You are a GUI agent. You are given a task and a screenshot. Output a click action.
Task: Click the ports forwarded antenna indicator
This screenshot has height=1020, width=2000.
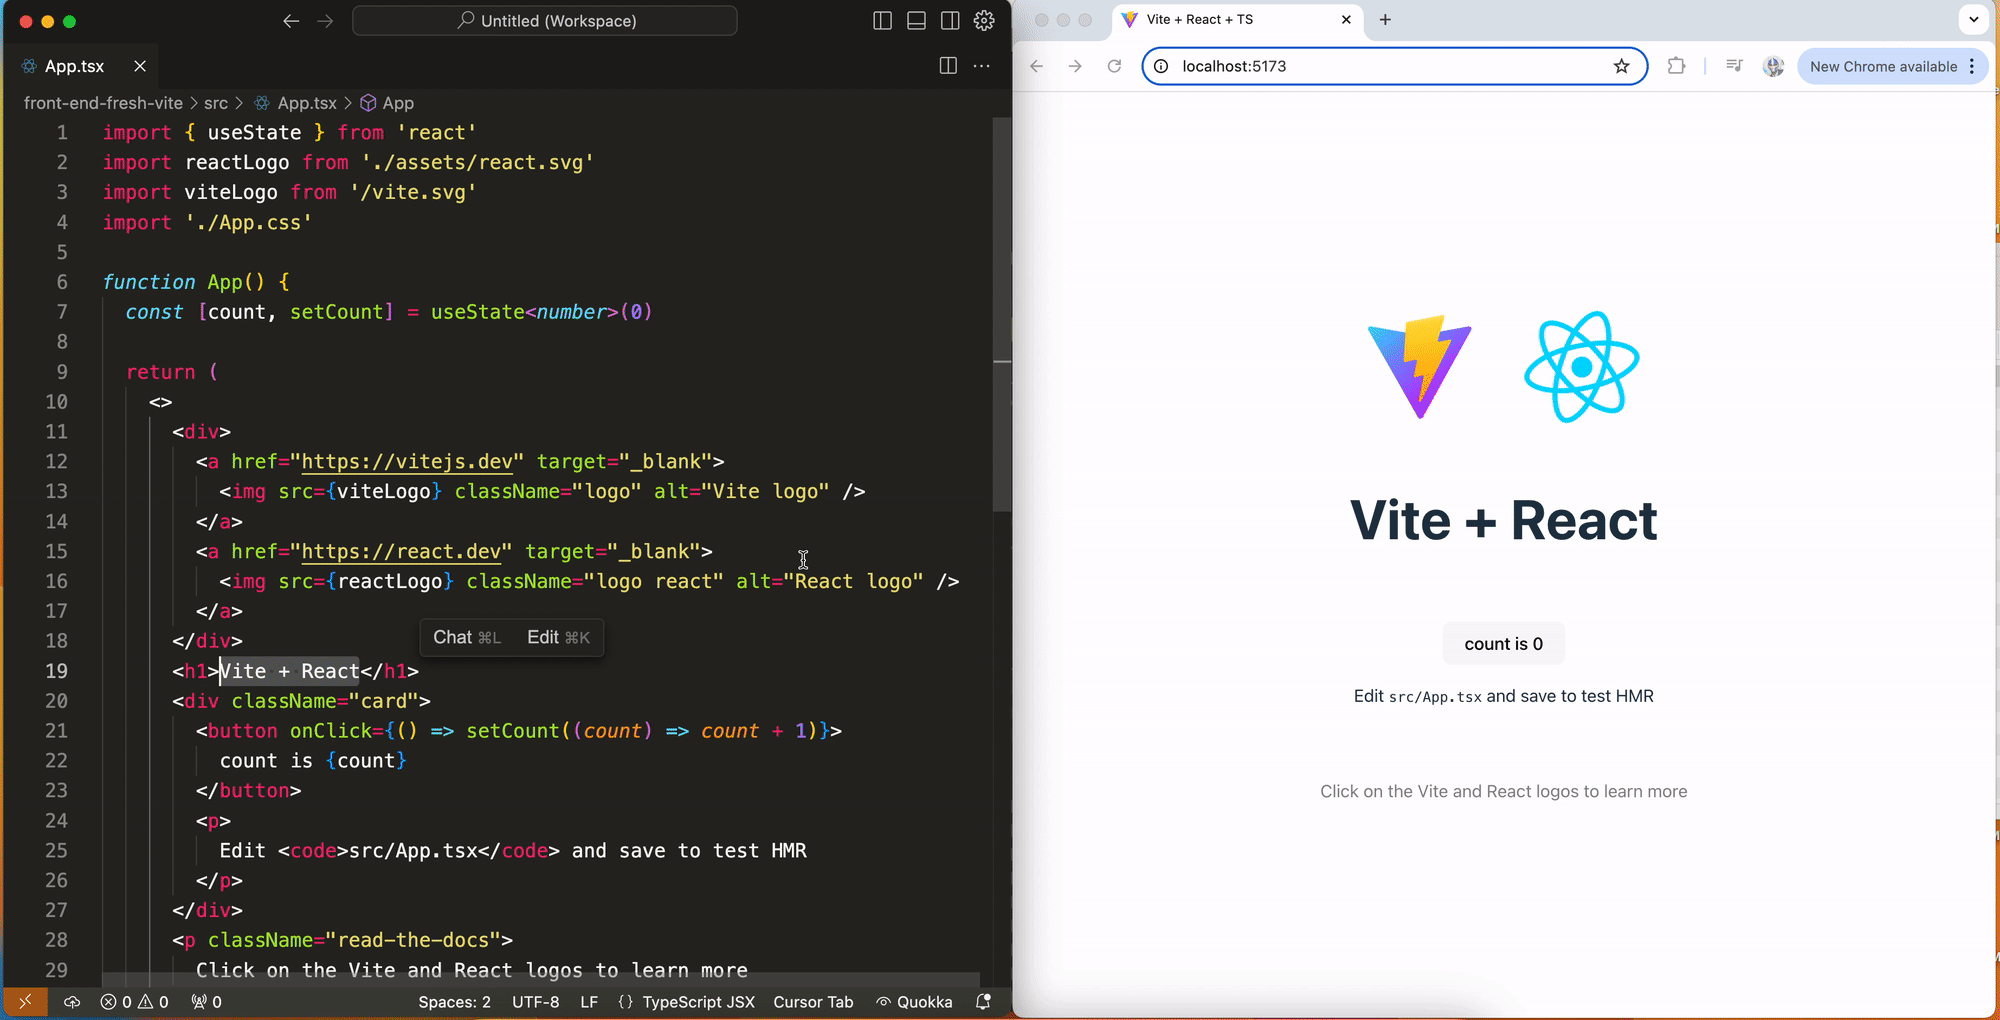click(x=207, y=1002)
